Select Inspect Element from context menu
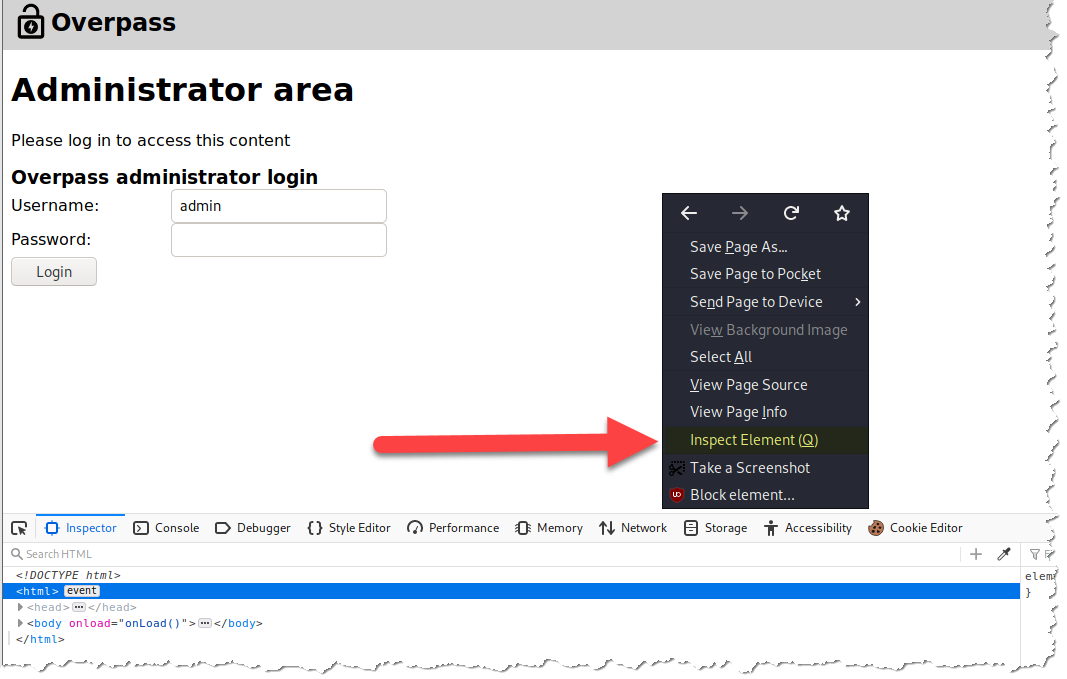The height and width of the screenshot is (679, 1067). 754,440
